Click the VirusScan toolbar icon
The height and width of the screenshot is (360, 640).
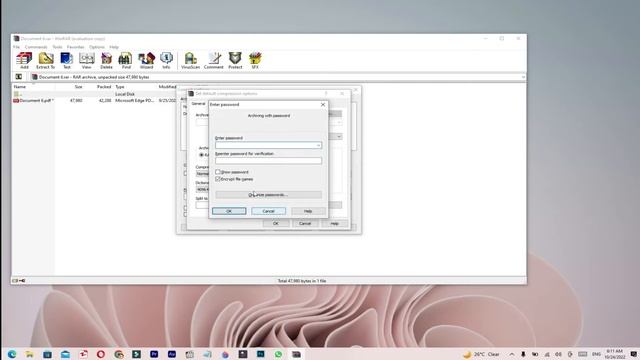click(190, 60)
